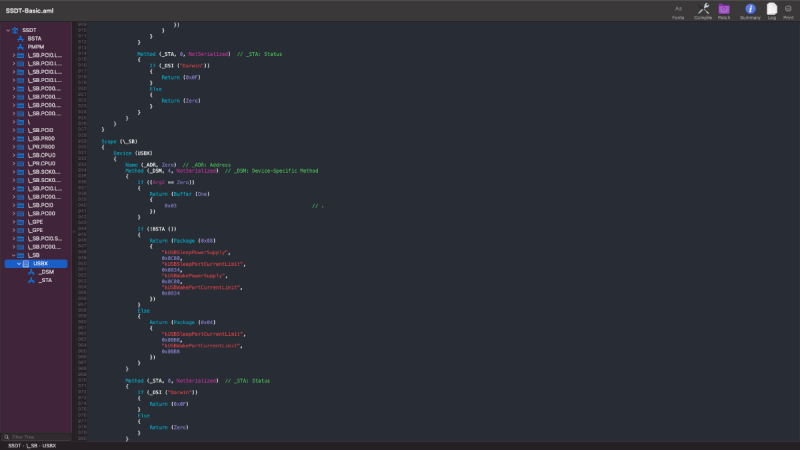Open the Patch window
Viewport: 800px width, 450px height.
(x=724, y=10)
